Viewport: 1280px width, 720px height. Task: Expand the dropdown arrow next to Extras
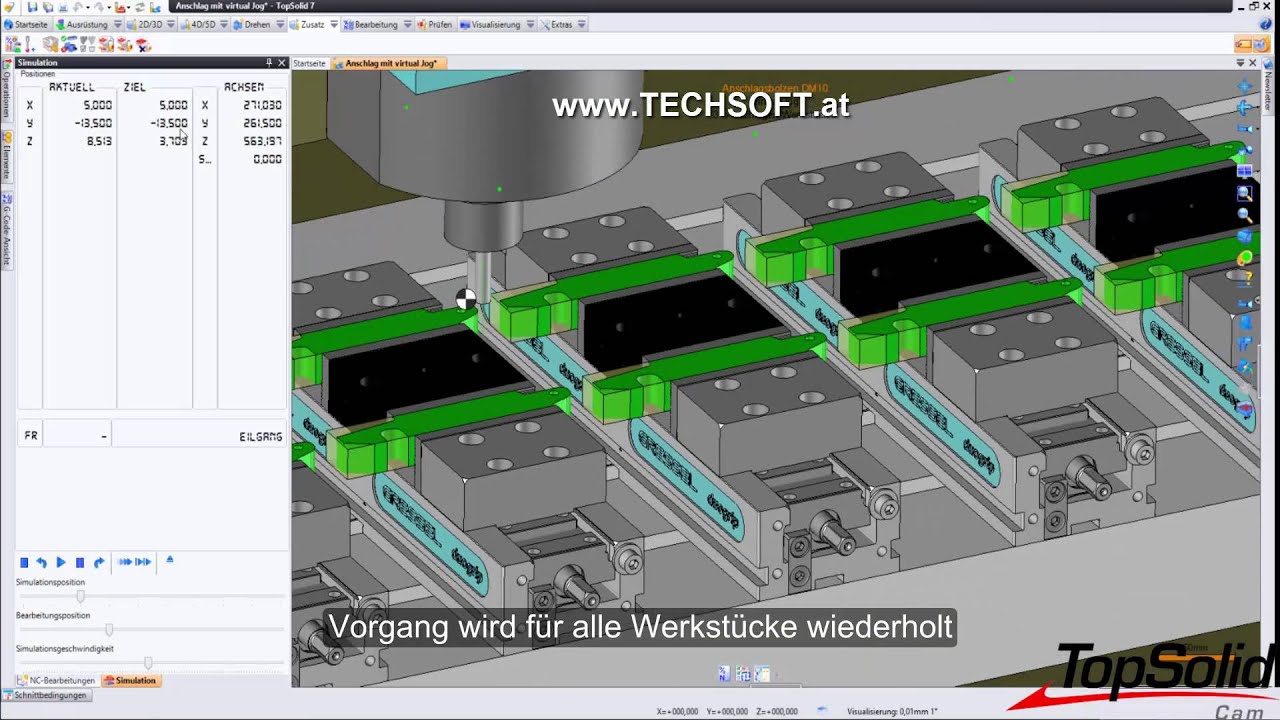(582, 24)
